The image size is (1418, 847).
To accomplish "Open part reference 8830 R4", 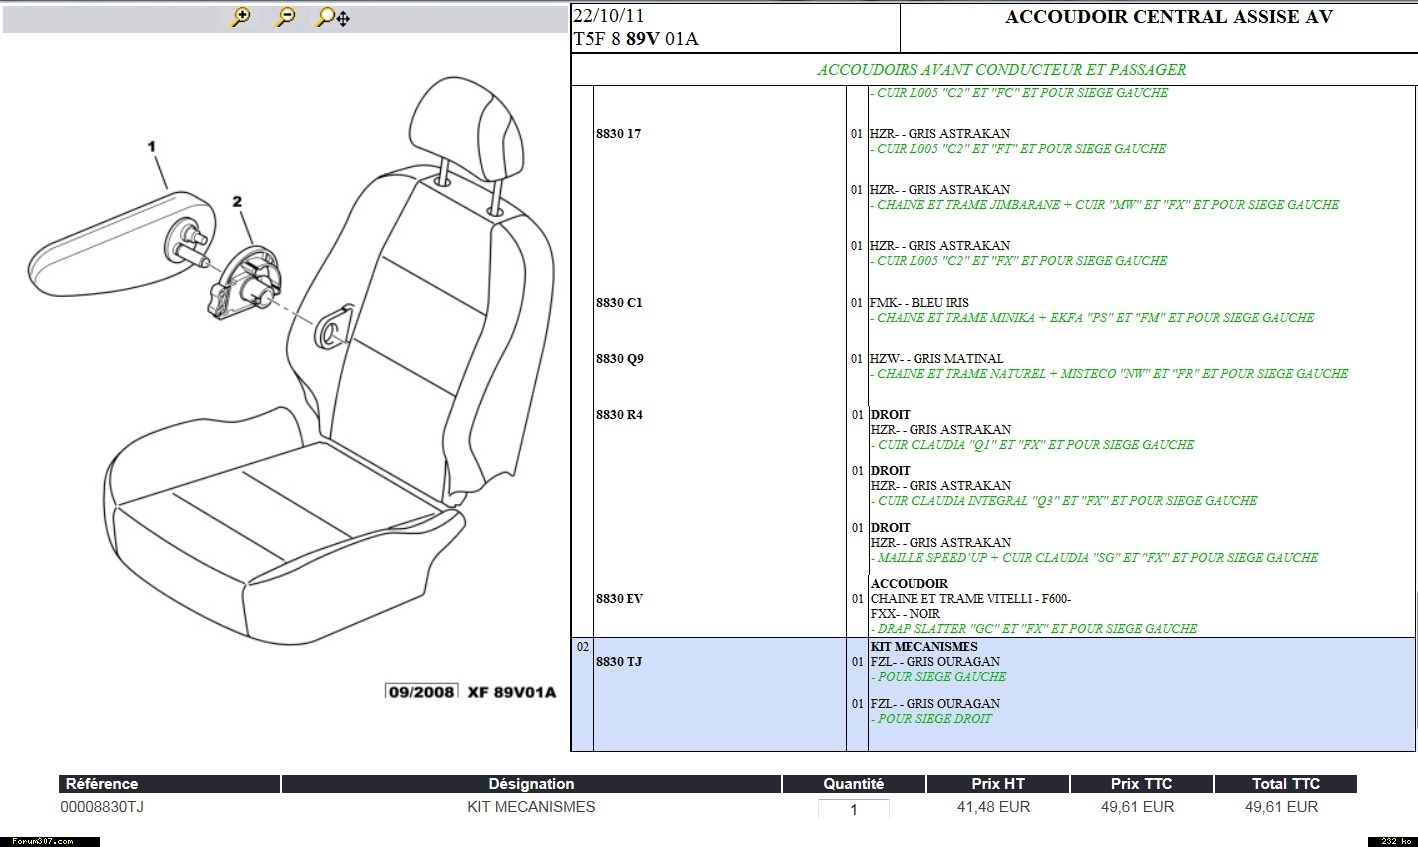I will [x=618, y=415].
